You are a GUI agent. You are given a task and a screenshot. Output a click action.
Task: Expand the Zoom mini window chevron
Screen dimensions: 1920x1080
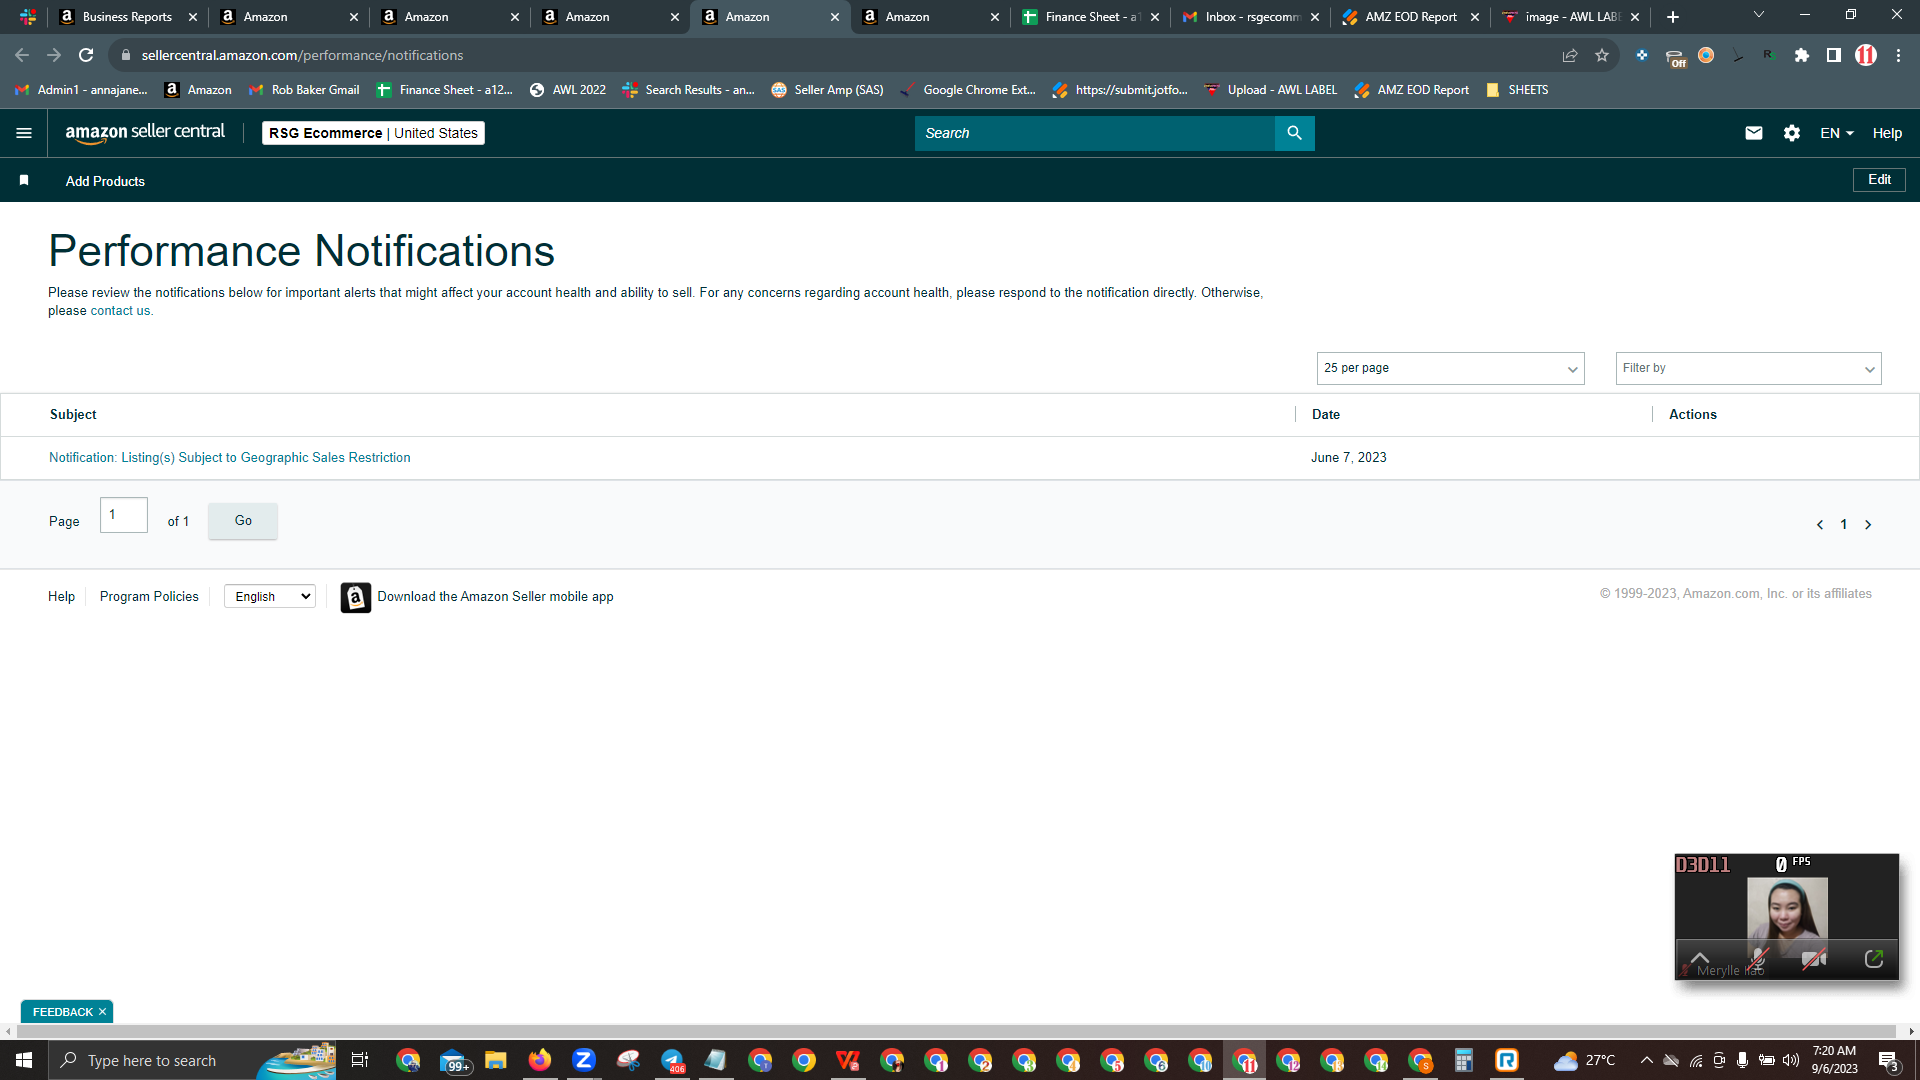pyautogui.click(x=1700, y=957)
